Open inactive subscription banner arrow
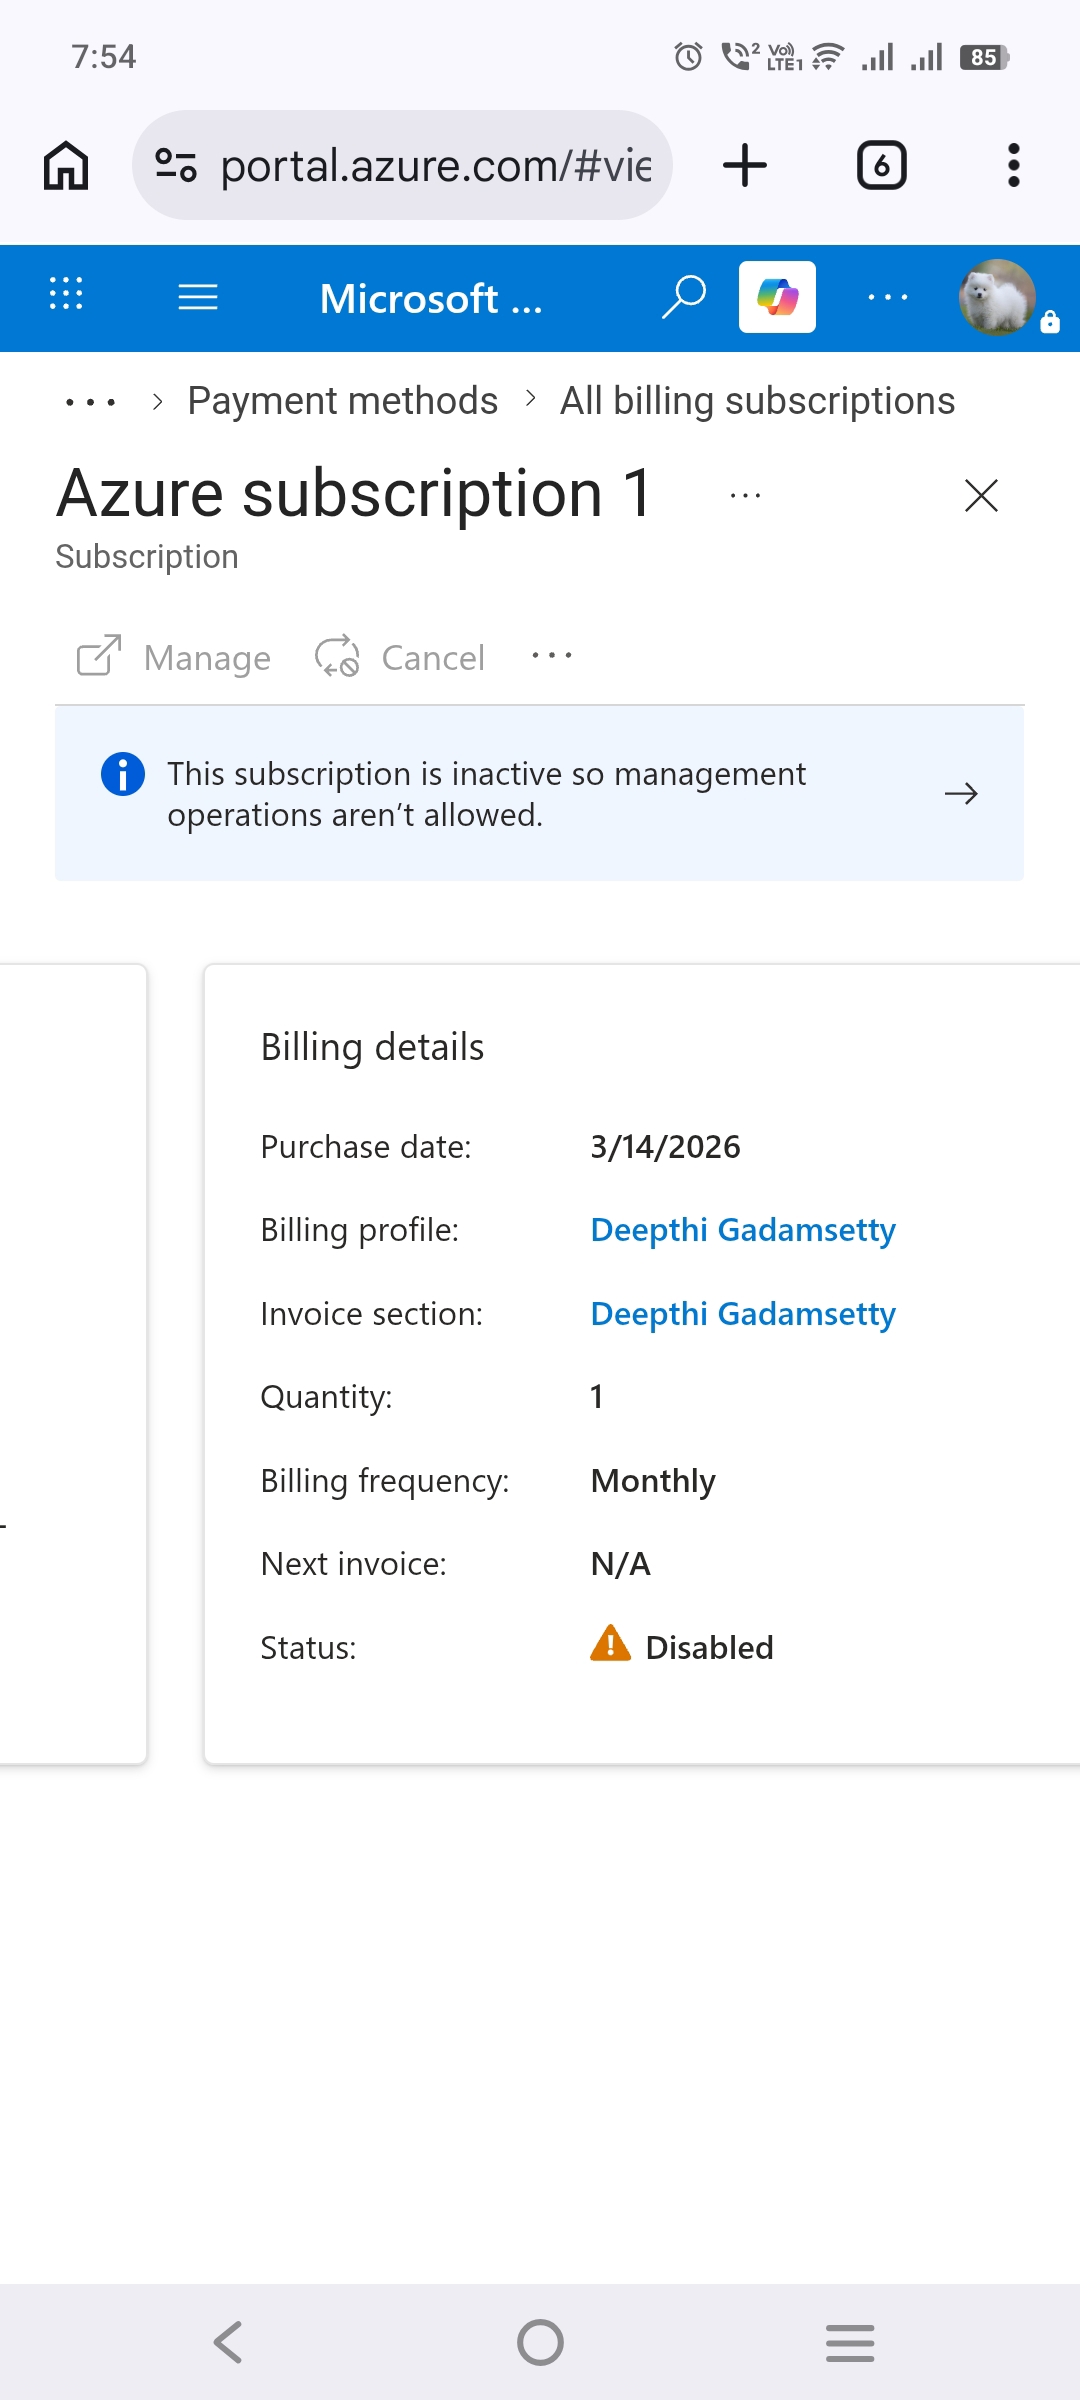The image size is (1080, 2400). pyautogui.click(x=961, y=794)
